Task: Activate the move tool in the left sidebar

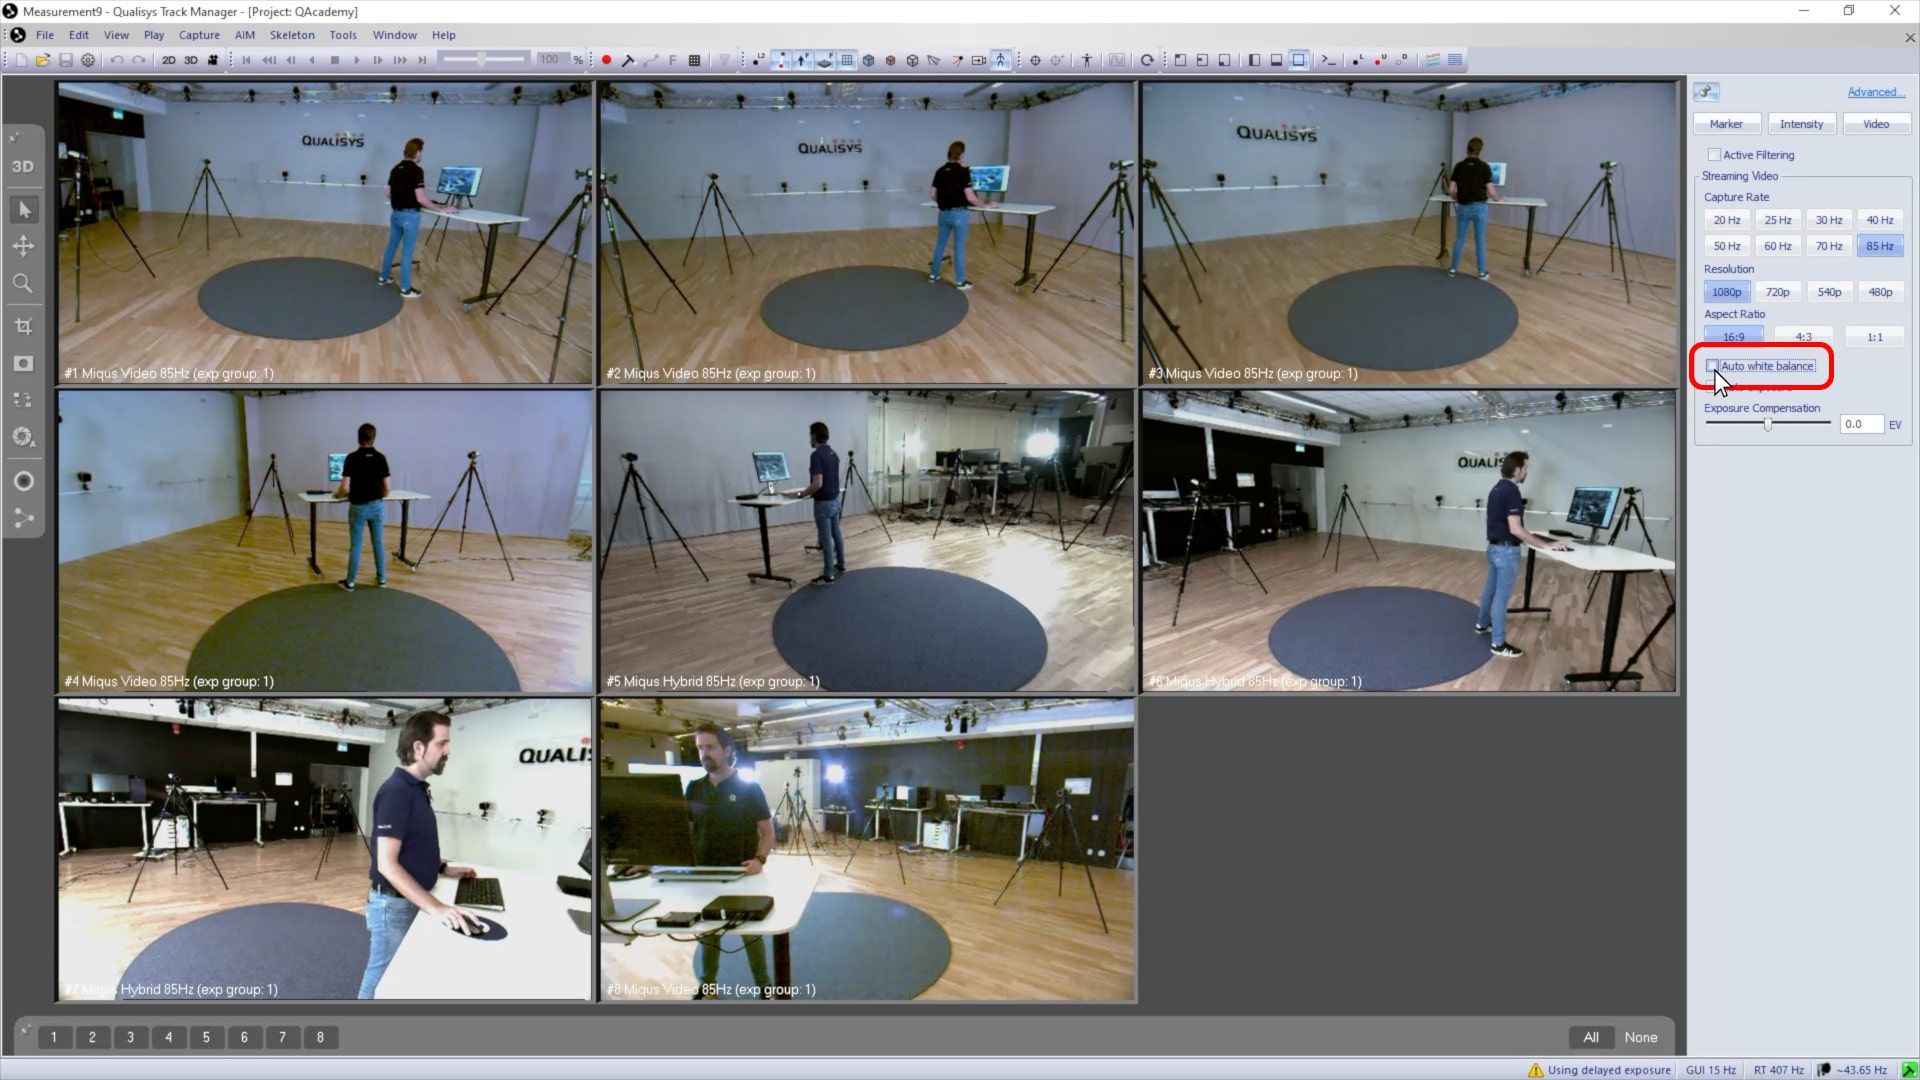Action: 22,245
